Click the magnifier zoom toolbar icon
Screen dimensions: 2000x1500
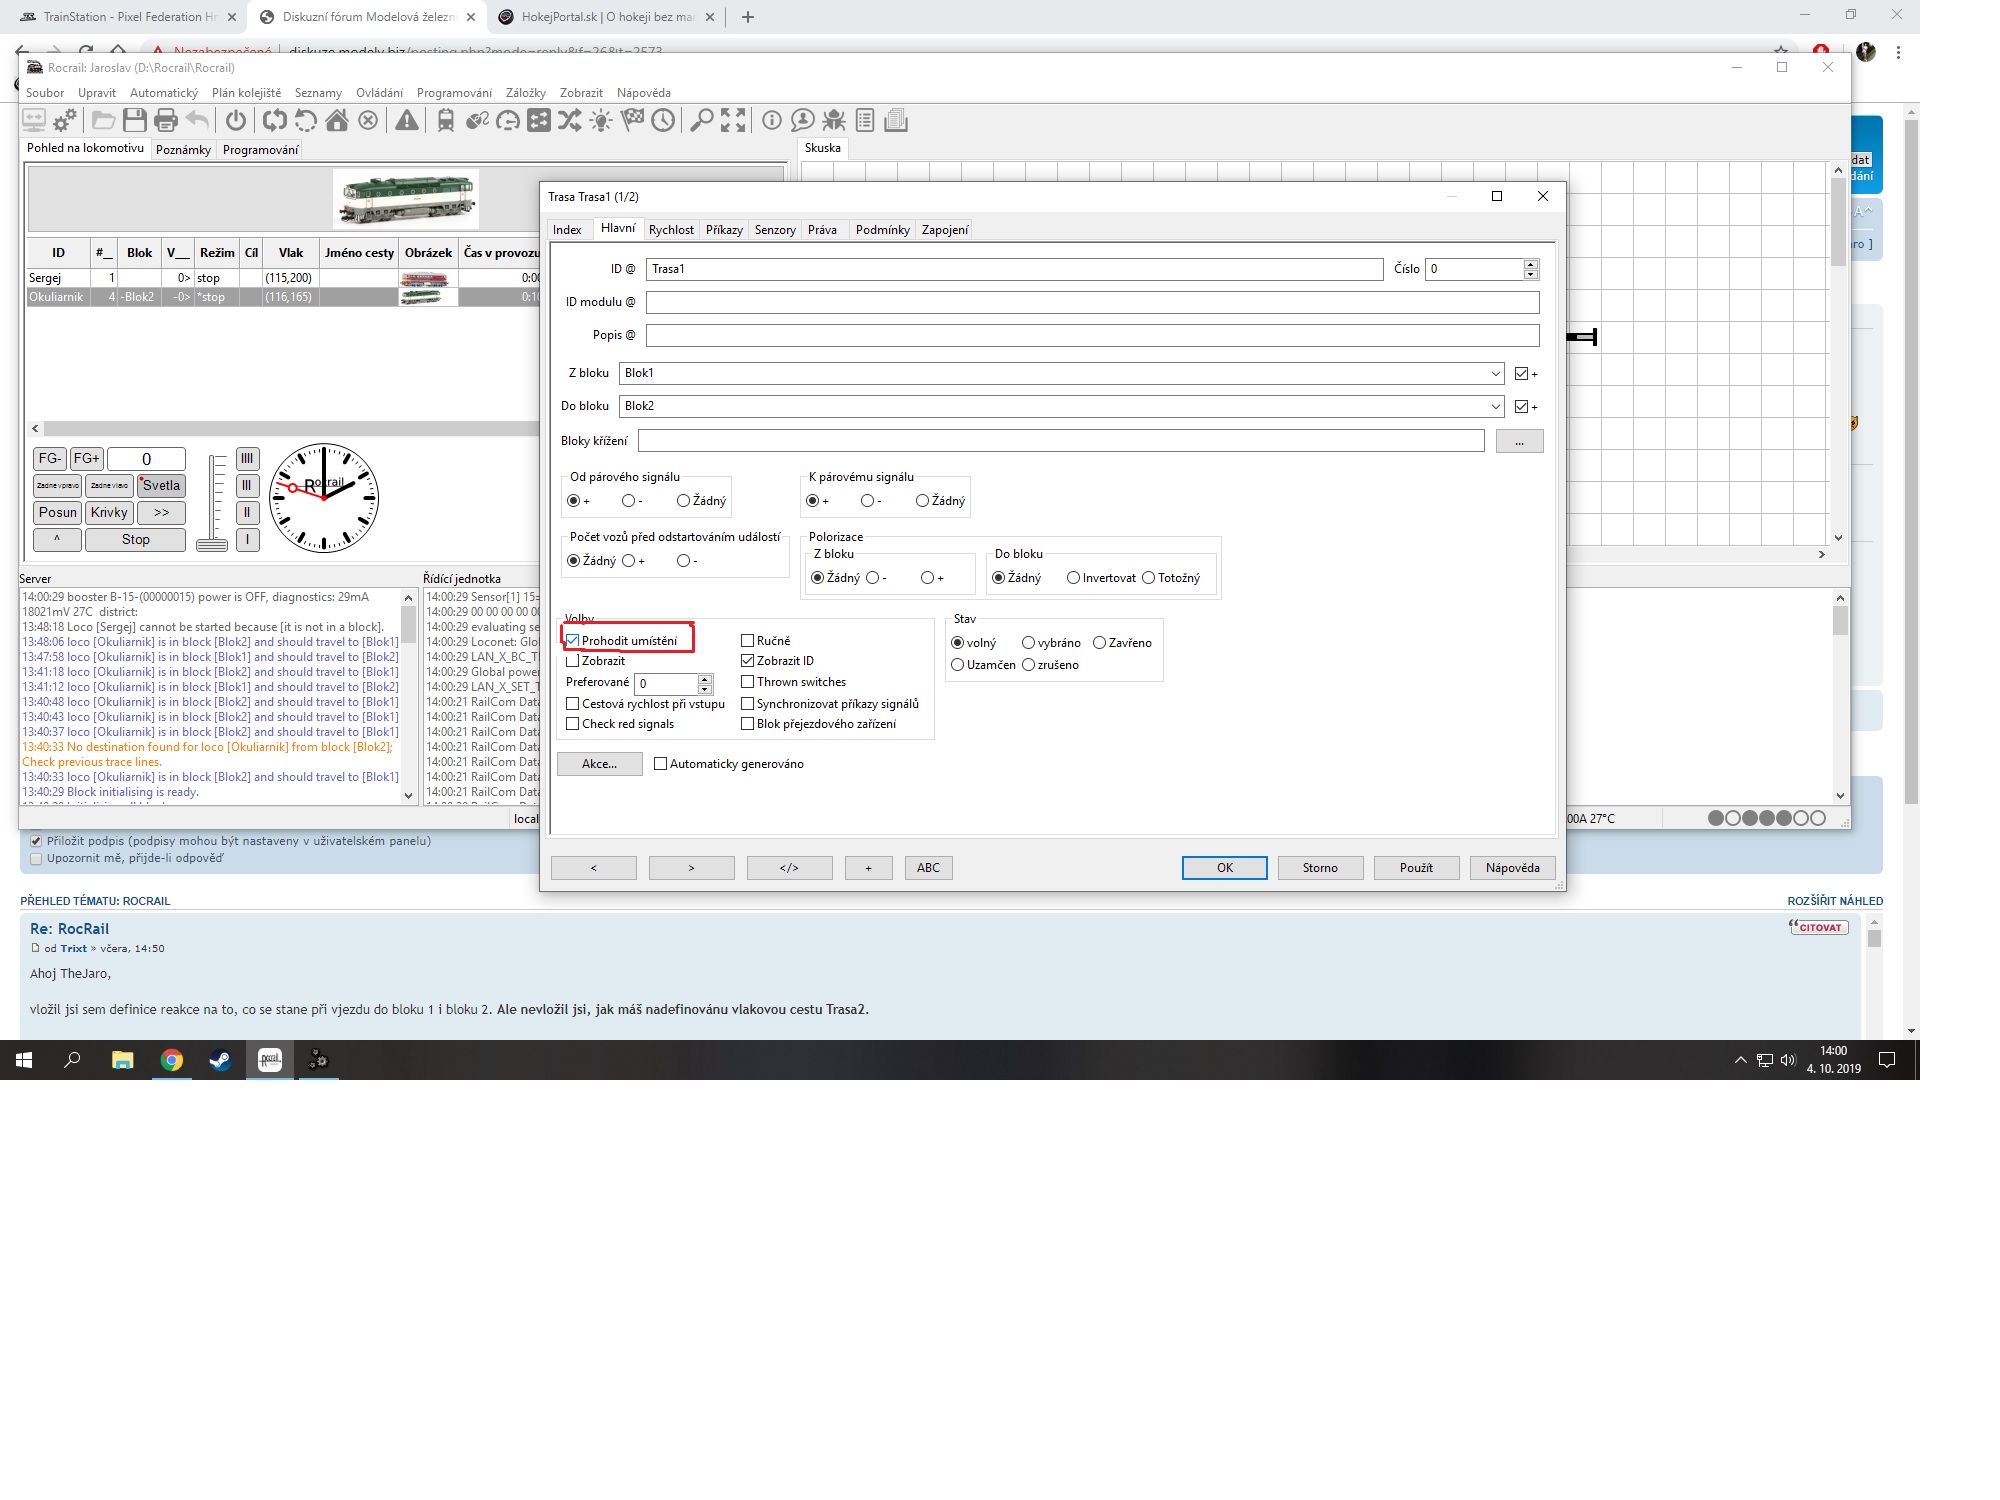tap(702, 121)
